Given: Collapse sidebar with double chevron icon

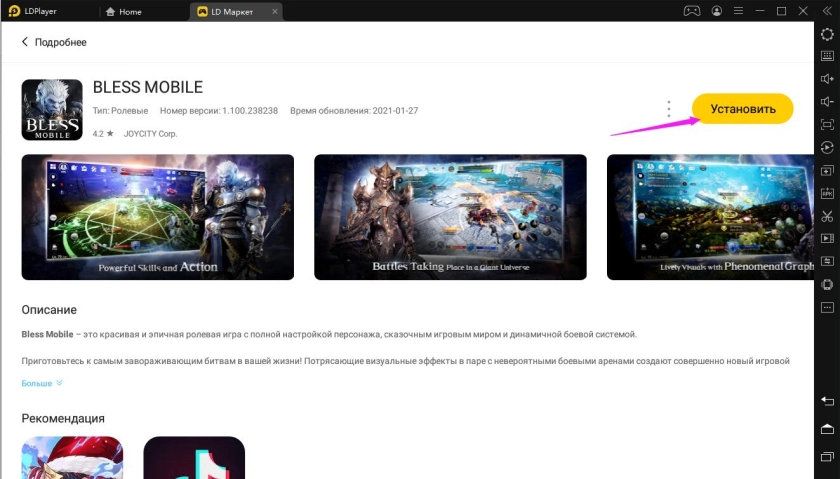Looking at the screenshot, I should click(827, 11).
